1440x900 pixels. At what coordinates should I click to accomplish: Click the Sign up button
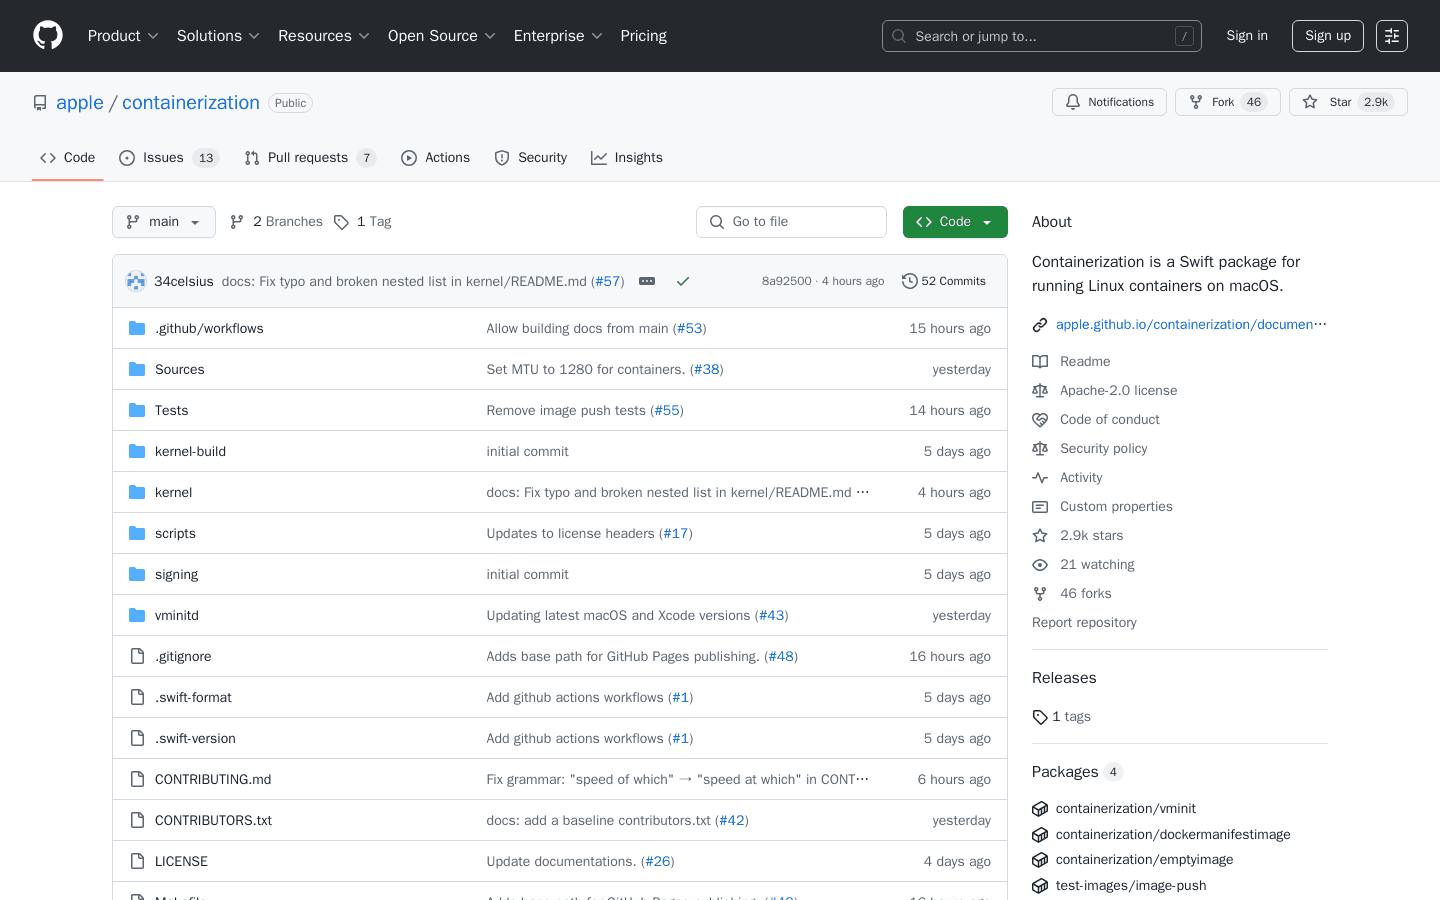pos(1327,35)
